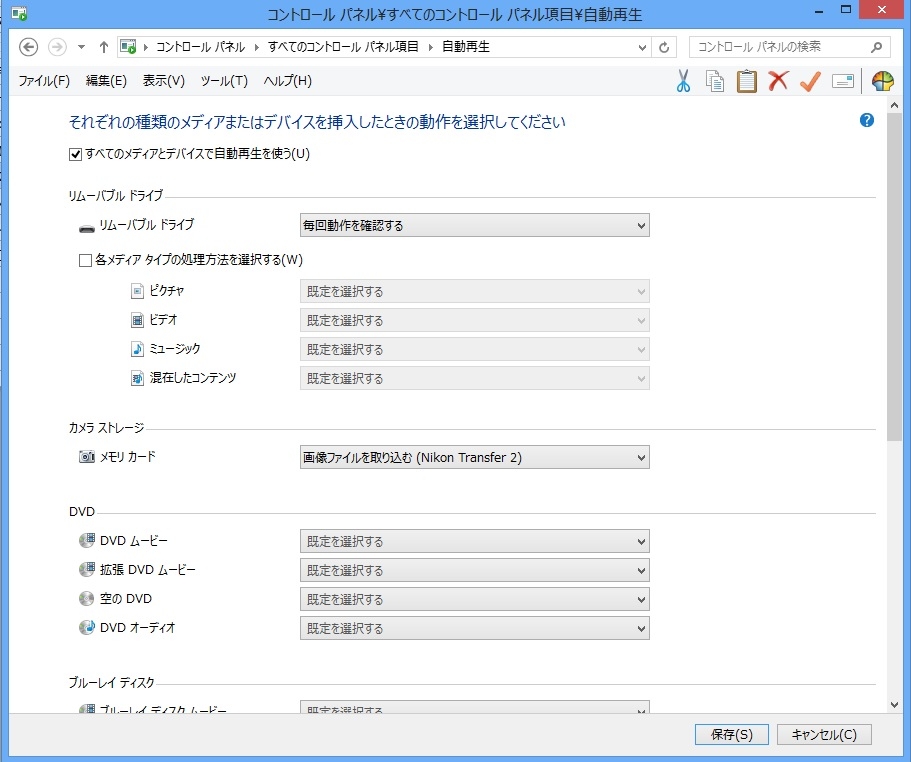Go up one level with the up arrow

click(103, 47)
